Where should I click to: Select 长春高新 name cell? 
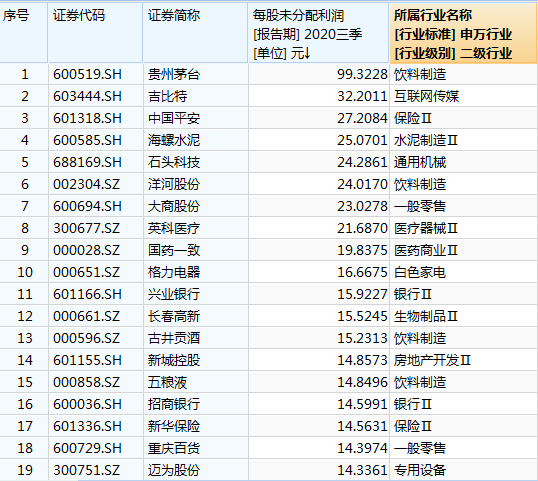(196, 316)
